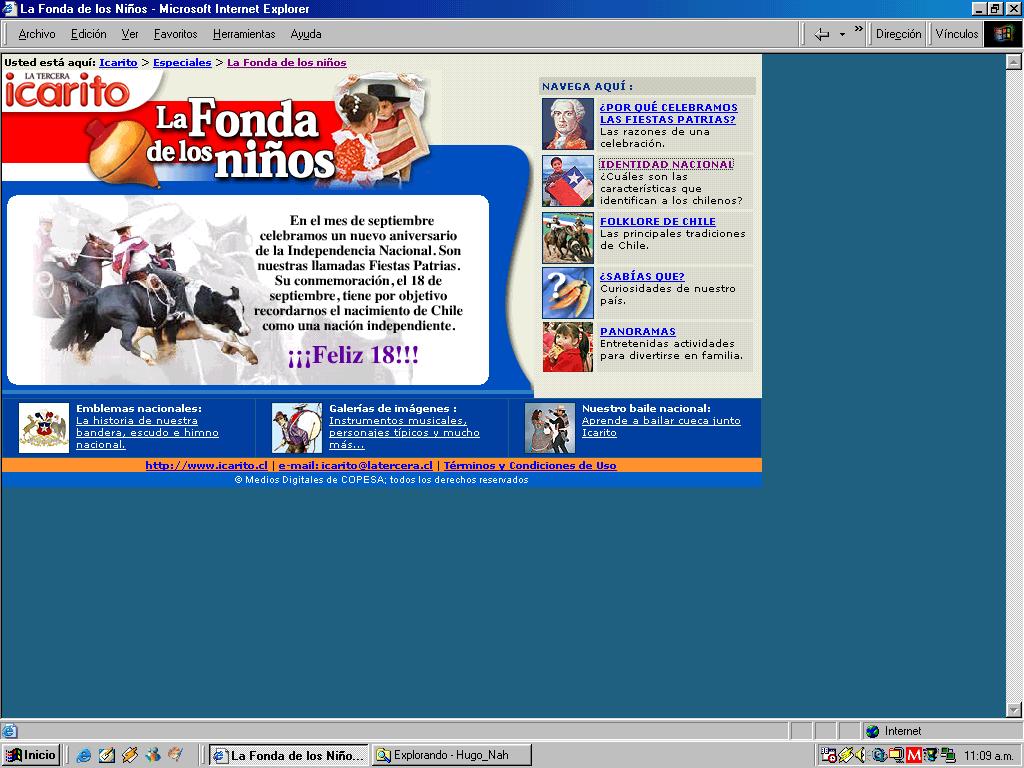
Task: Open the Archivo menu
Action: (37, 34)
